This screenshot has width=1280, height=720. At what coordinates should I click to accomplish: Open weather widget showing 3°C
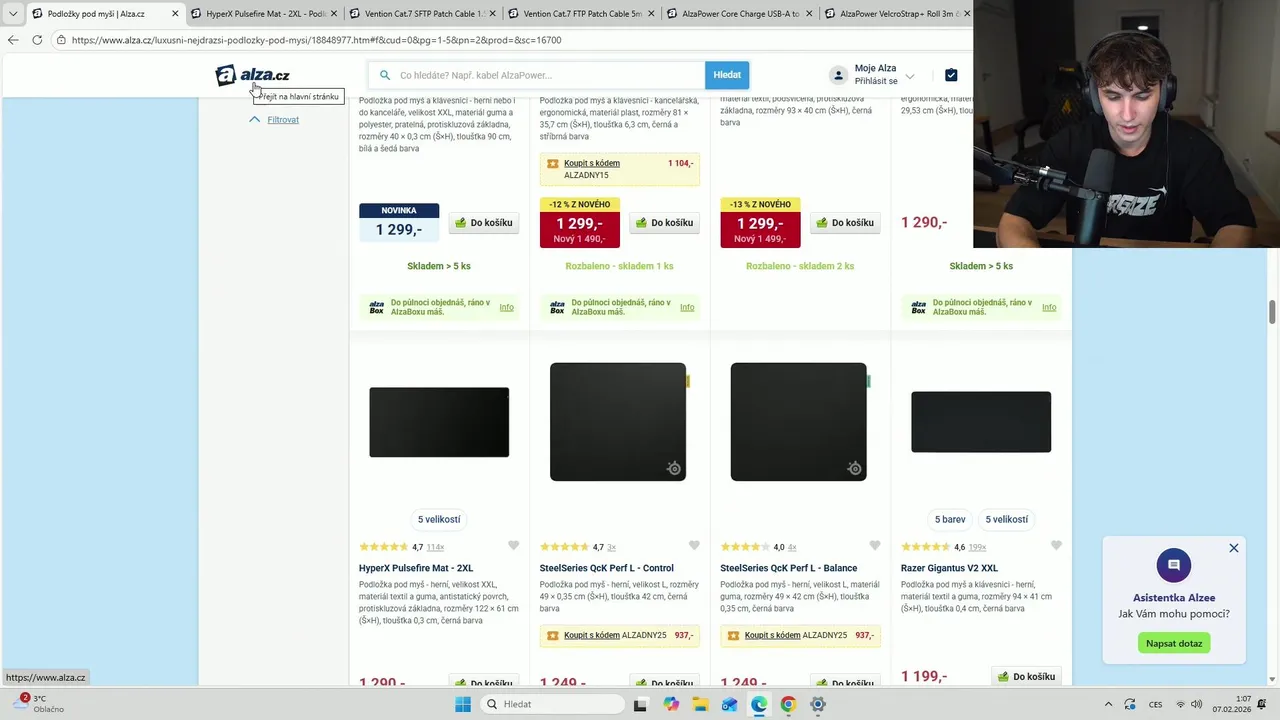(40, 704)
